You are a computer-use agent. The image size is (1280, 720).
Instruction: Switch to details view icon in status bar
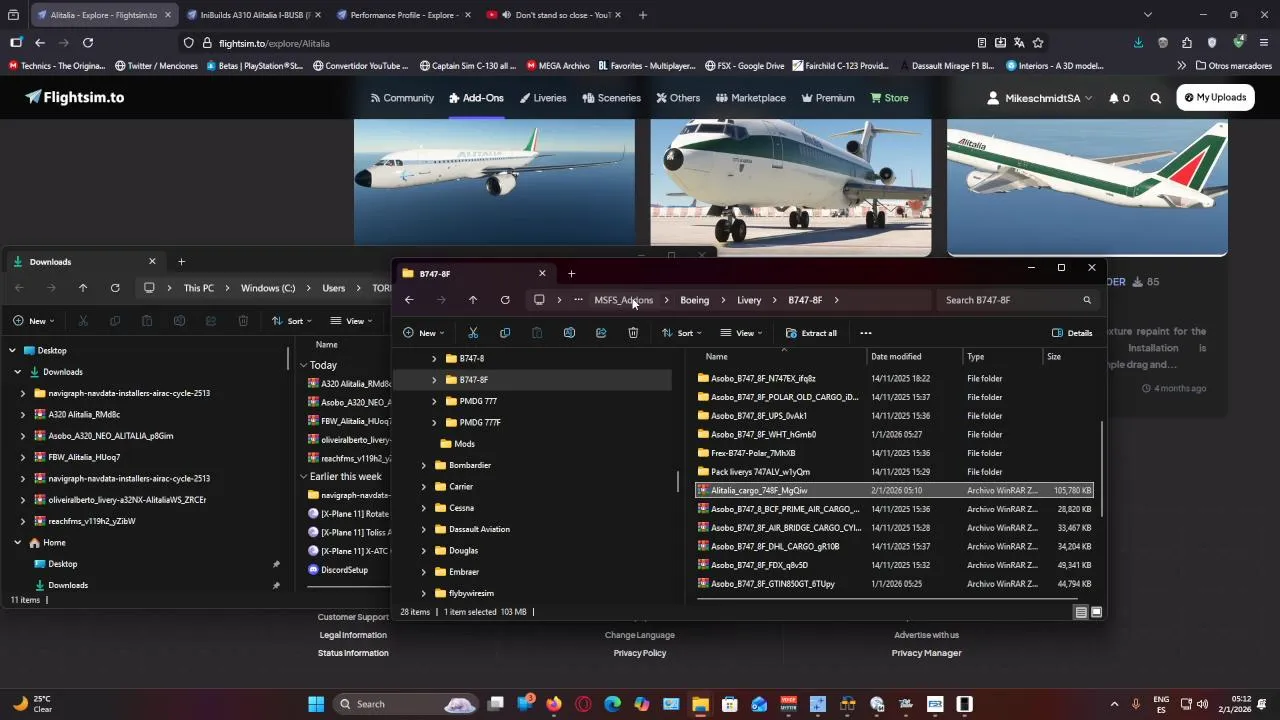[1081, 612]
